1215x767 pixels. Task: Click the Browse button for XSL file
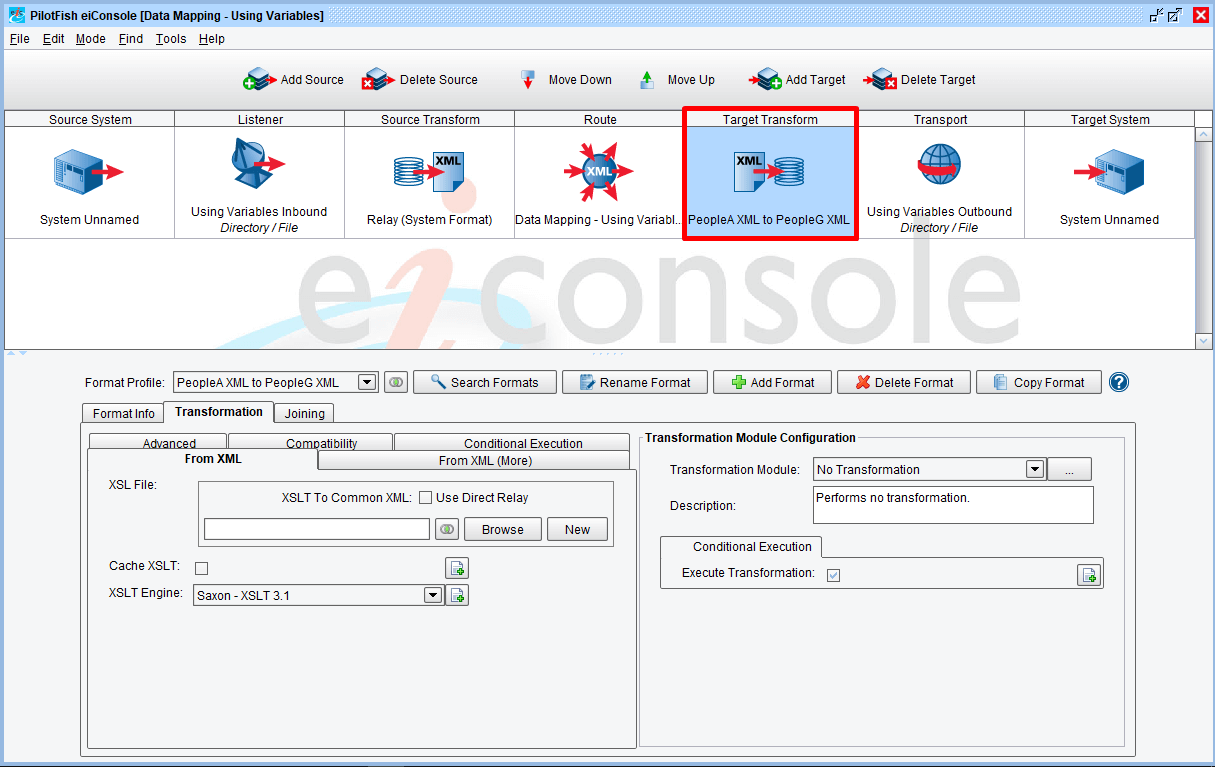[502, 530]
